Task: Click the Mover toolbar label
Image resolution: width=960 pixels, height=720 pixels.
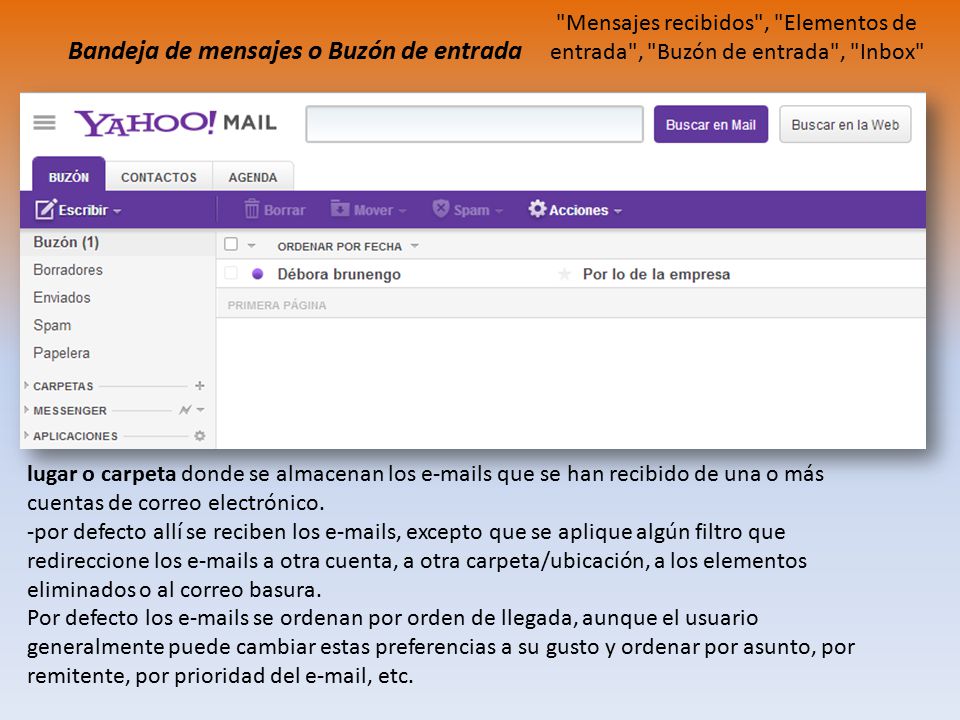Action: tap(373, 210)
